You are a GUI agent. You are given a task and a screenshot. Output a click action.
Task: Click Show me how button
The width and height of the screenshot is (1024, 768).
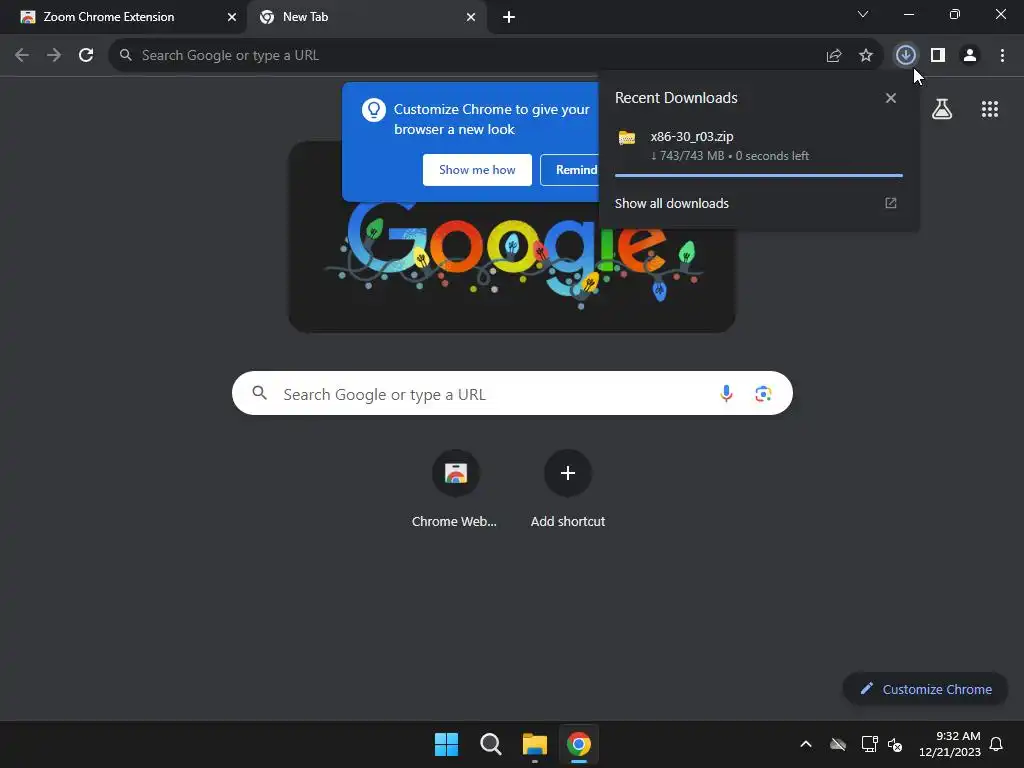[x=477, y=170]
